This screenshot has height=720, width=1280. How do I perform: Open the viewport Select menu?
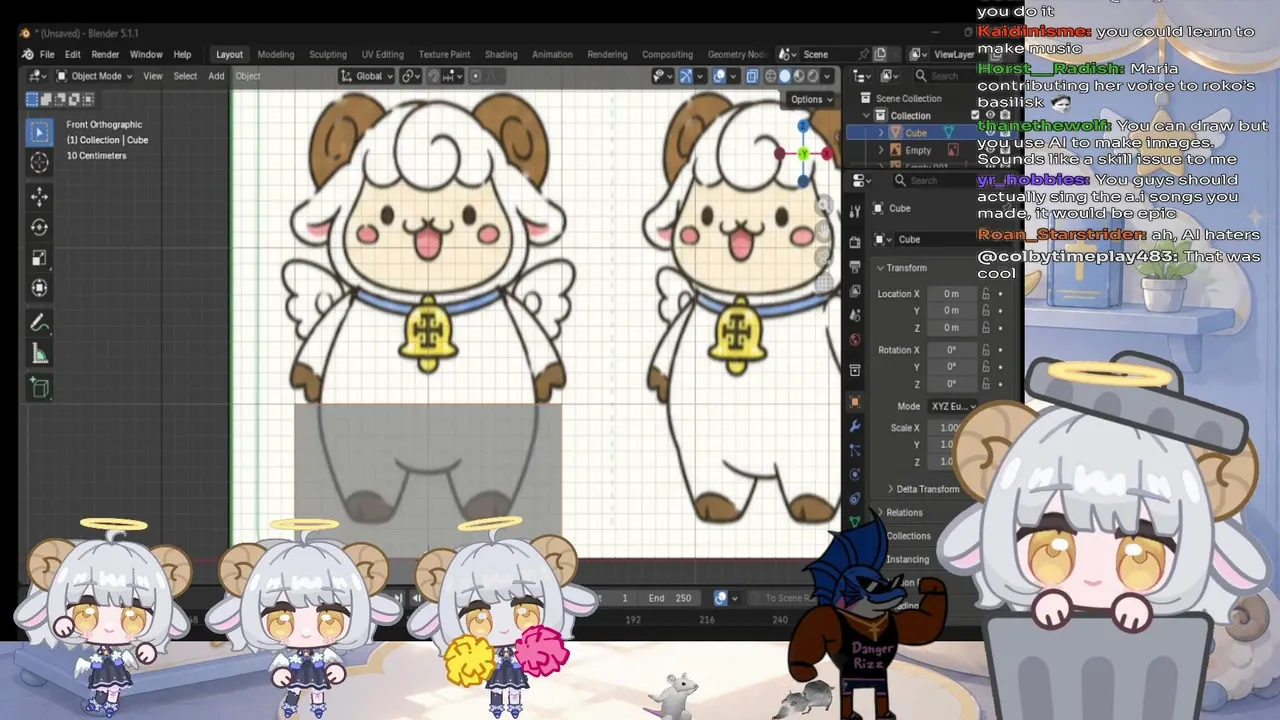(x=185, y=76)
